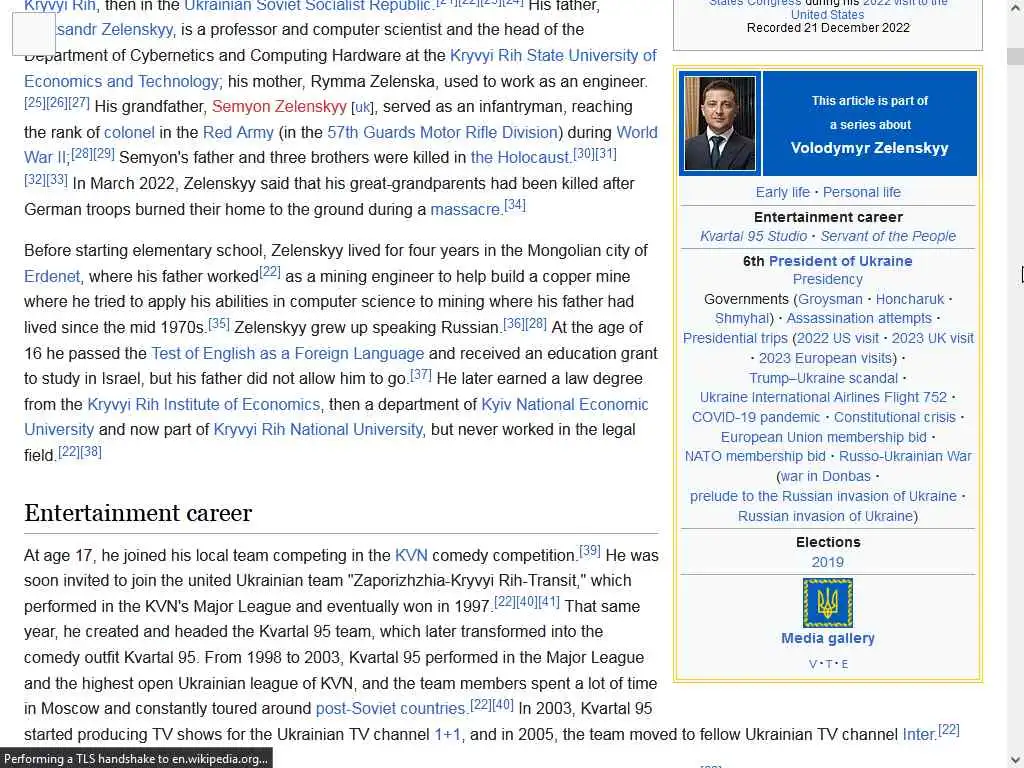The width and height of the screenshot is (1024, 768).
Task: Open the 2023 UK visit link
Action: (933, 338)
